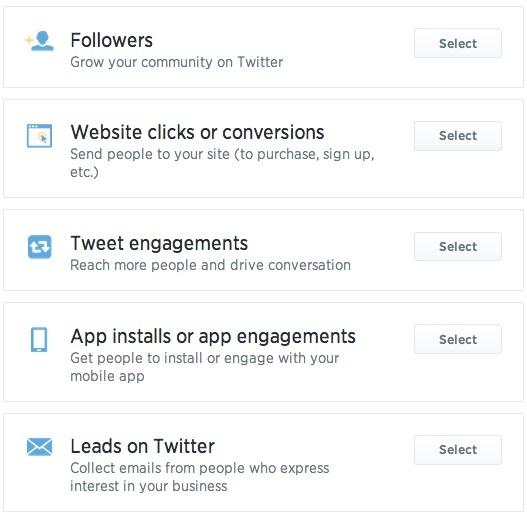Click 'Send people to your site' description text
Image resolution: width=527 pixels, height=516 pixels.
click(222, 163)
